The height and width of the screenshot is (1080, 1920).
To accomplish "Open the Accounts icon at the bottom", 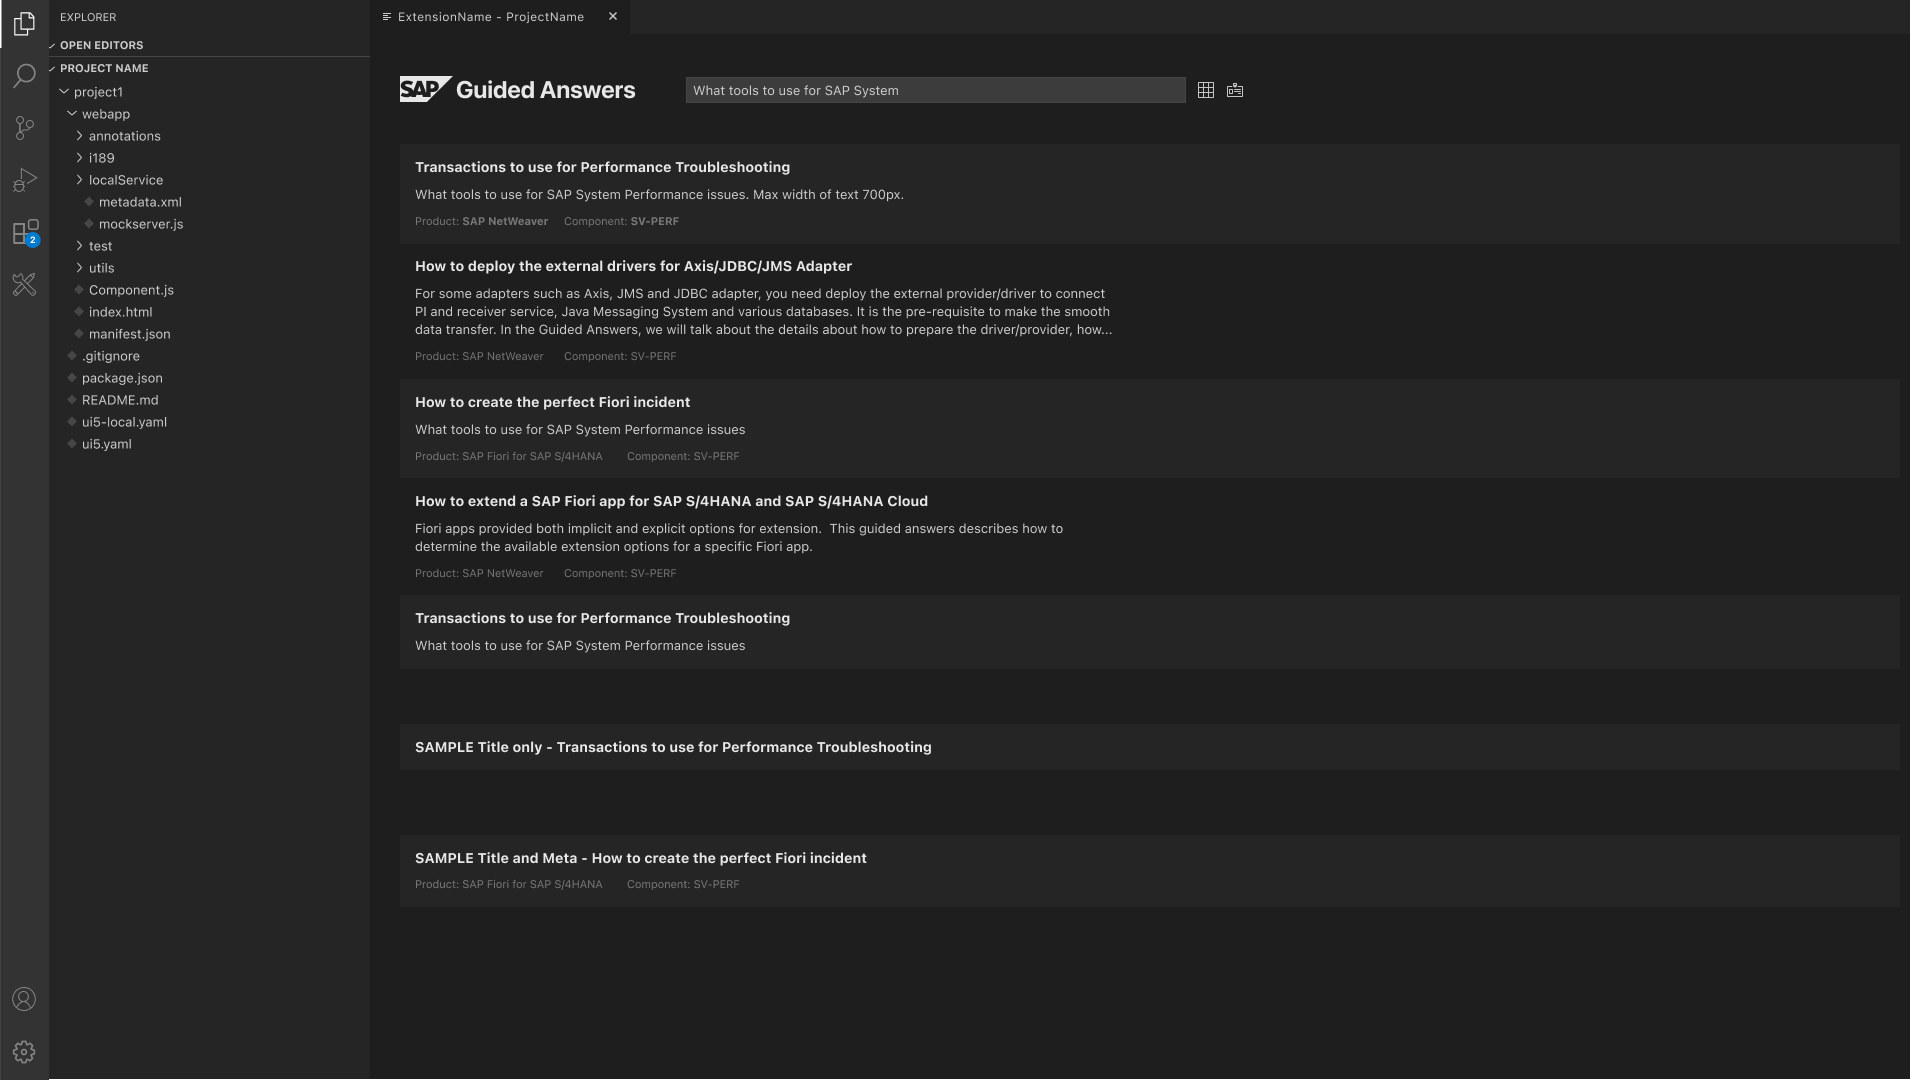I will tap(24, 998).
